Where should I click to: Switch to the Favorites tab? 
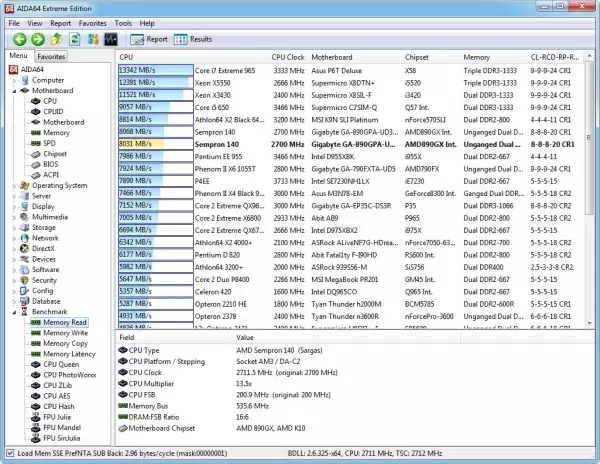(51, 57)
